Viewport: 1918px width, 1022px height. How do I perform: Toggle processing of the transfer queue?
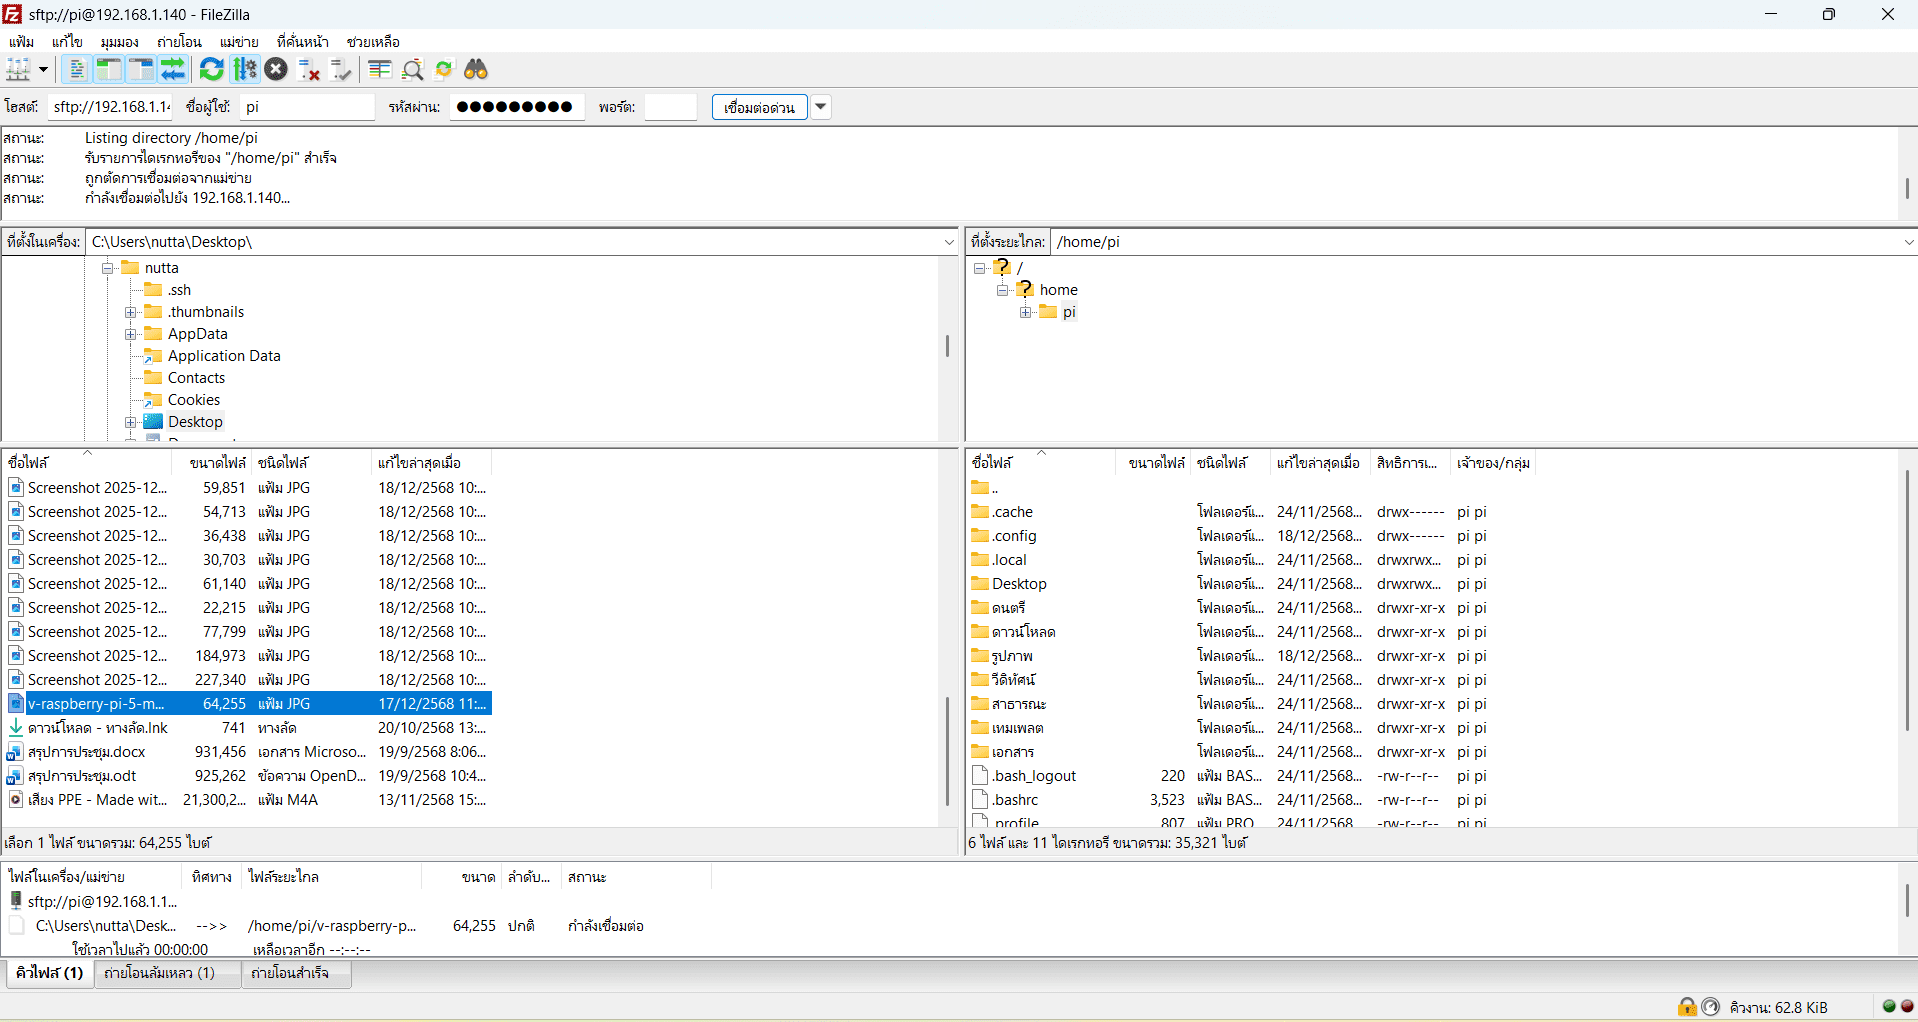(245, 69)
